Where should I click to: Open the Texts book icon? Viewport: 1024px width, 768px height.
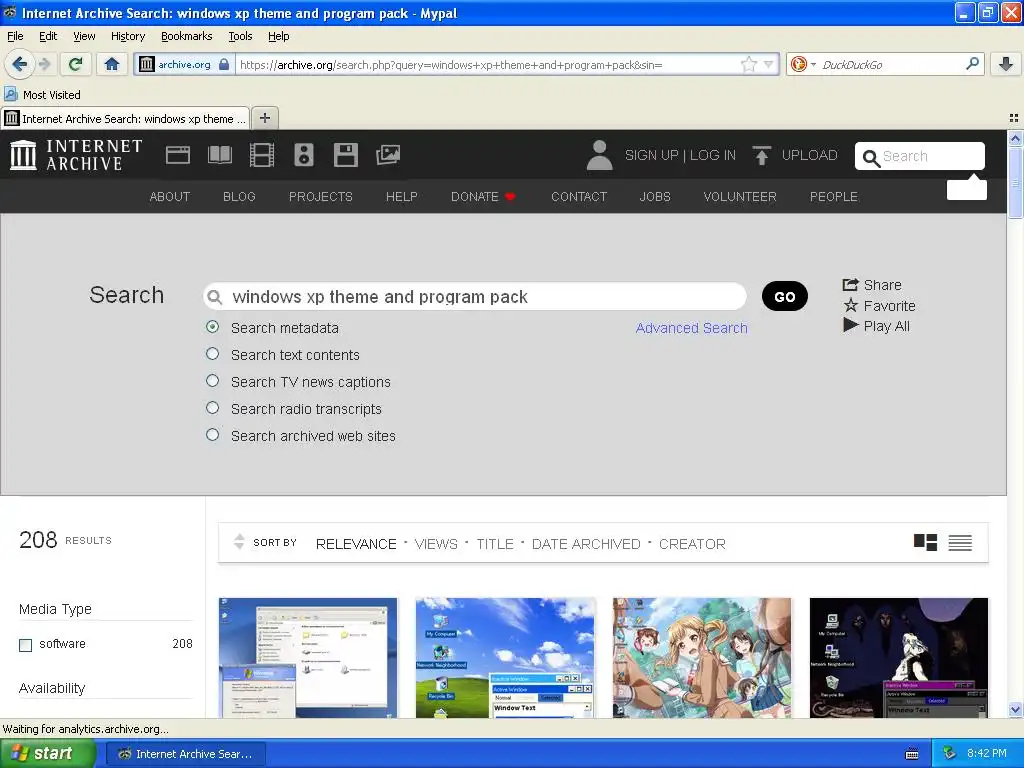pyautogui.click(x=219, y=155)
